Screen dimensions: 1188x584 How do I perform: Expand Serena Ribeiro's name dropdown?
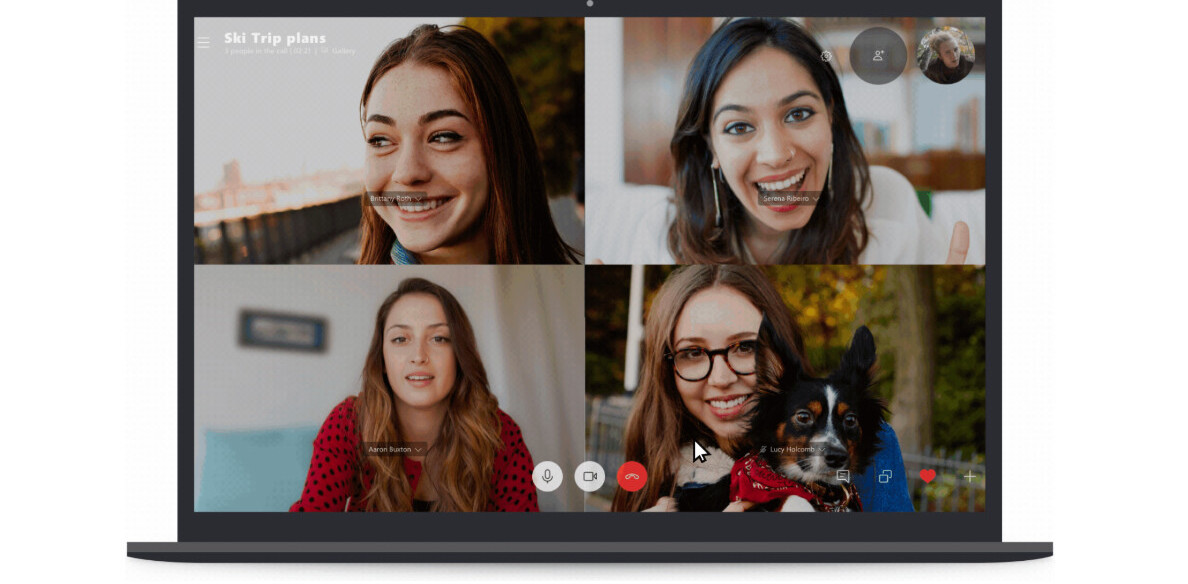click(816, 199)
